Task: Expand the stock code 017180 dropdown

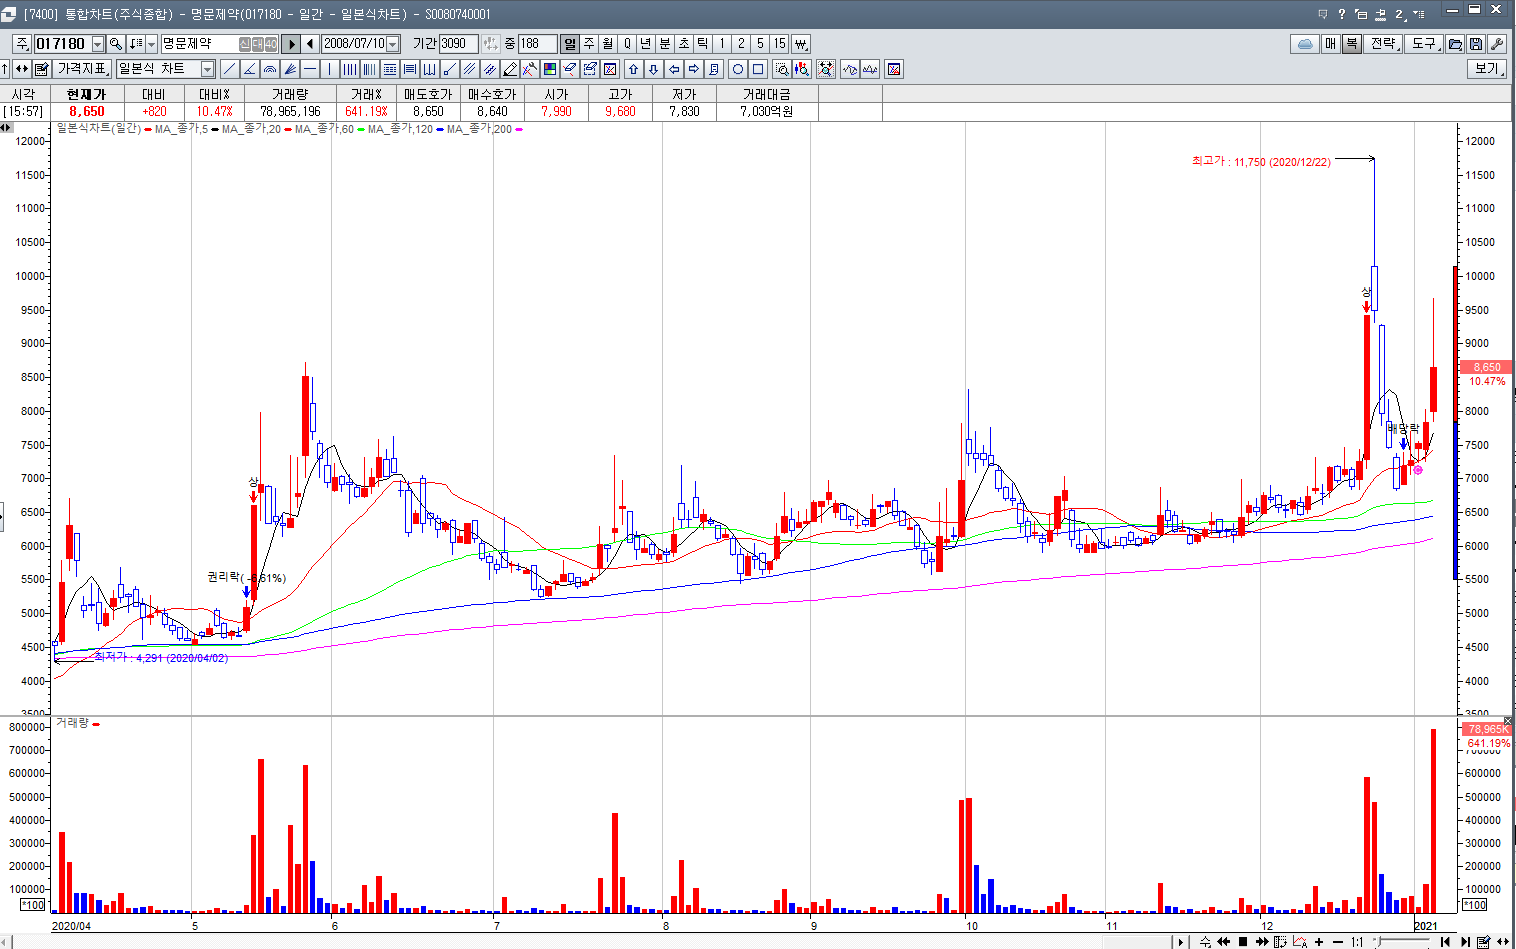Action: pos(97,44)
